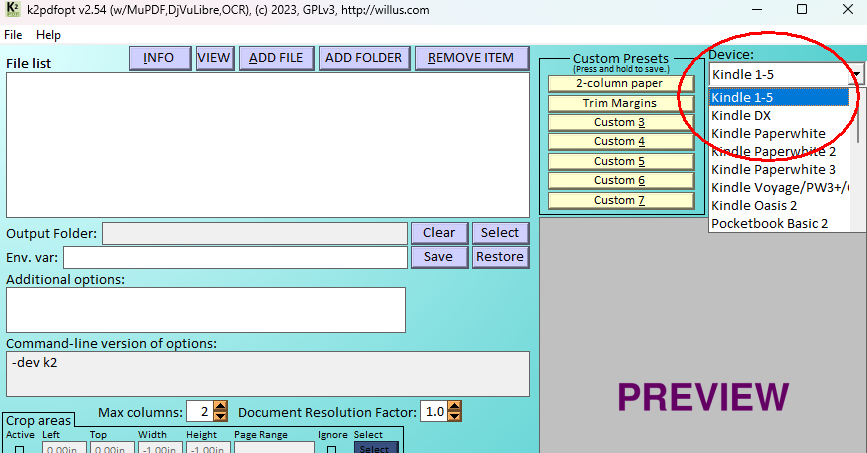Open the Help menu
867x453 pixels.
pos(48,35)
